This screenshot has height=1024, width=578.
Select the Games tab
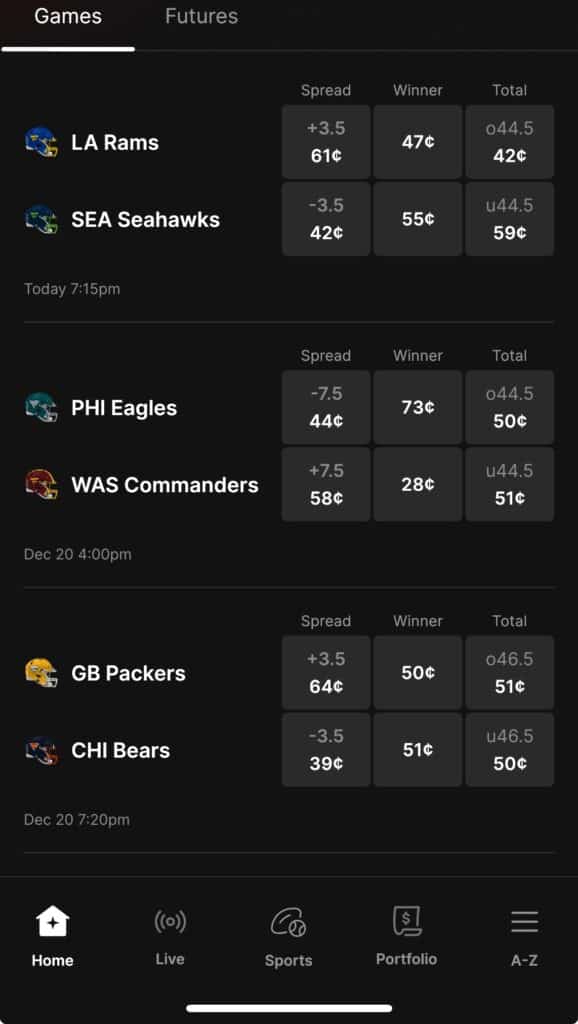[x=68, y=16]
